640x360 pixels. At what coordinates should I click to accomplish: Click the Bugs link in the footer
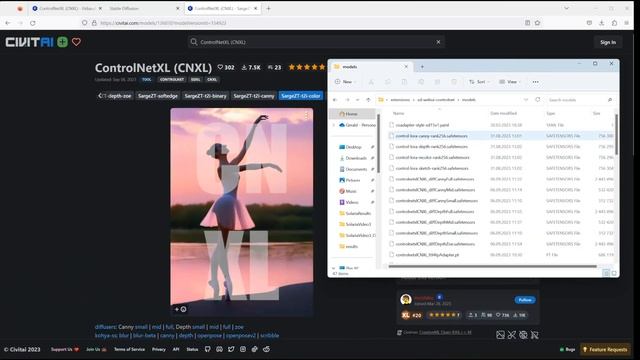click(567, 349)
